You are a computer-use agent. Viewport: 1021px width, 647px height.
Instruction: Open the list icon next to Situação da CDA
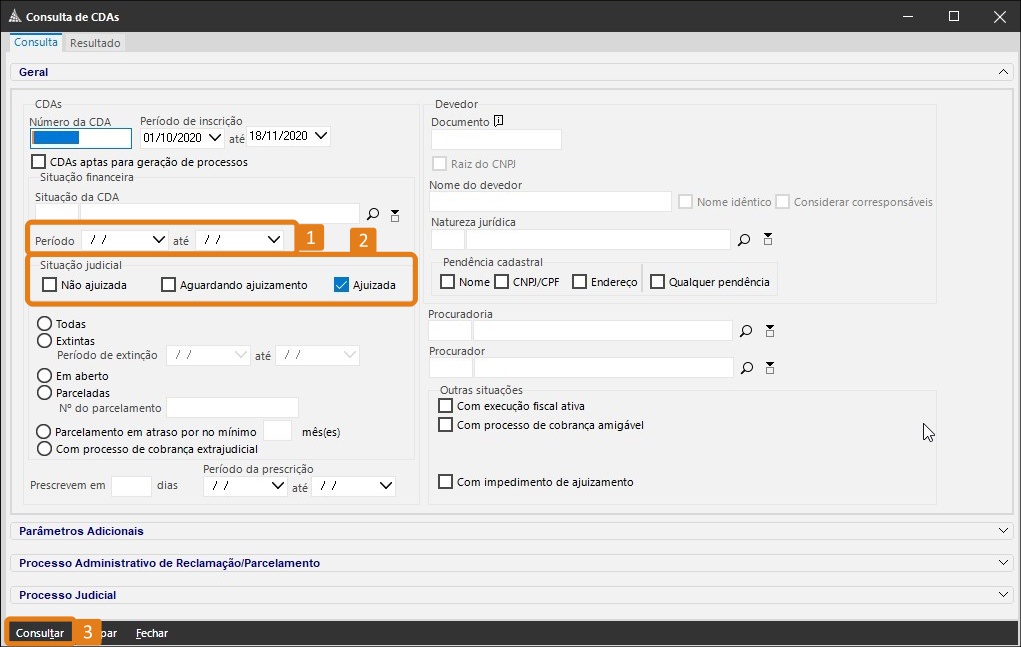point(395,215)
